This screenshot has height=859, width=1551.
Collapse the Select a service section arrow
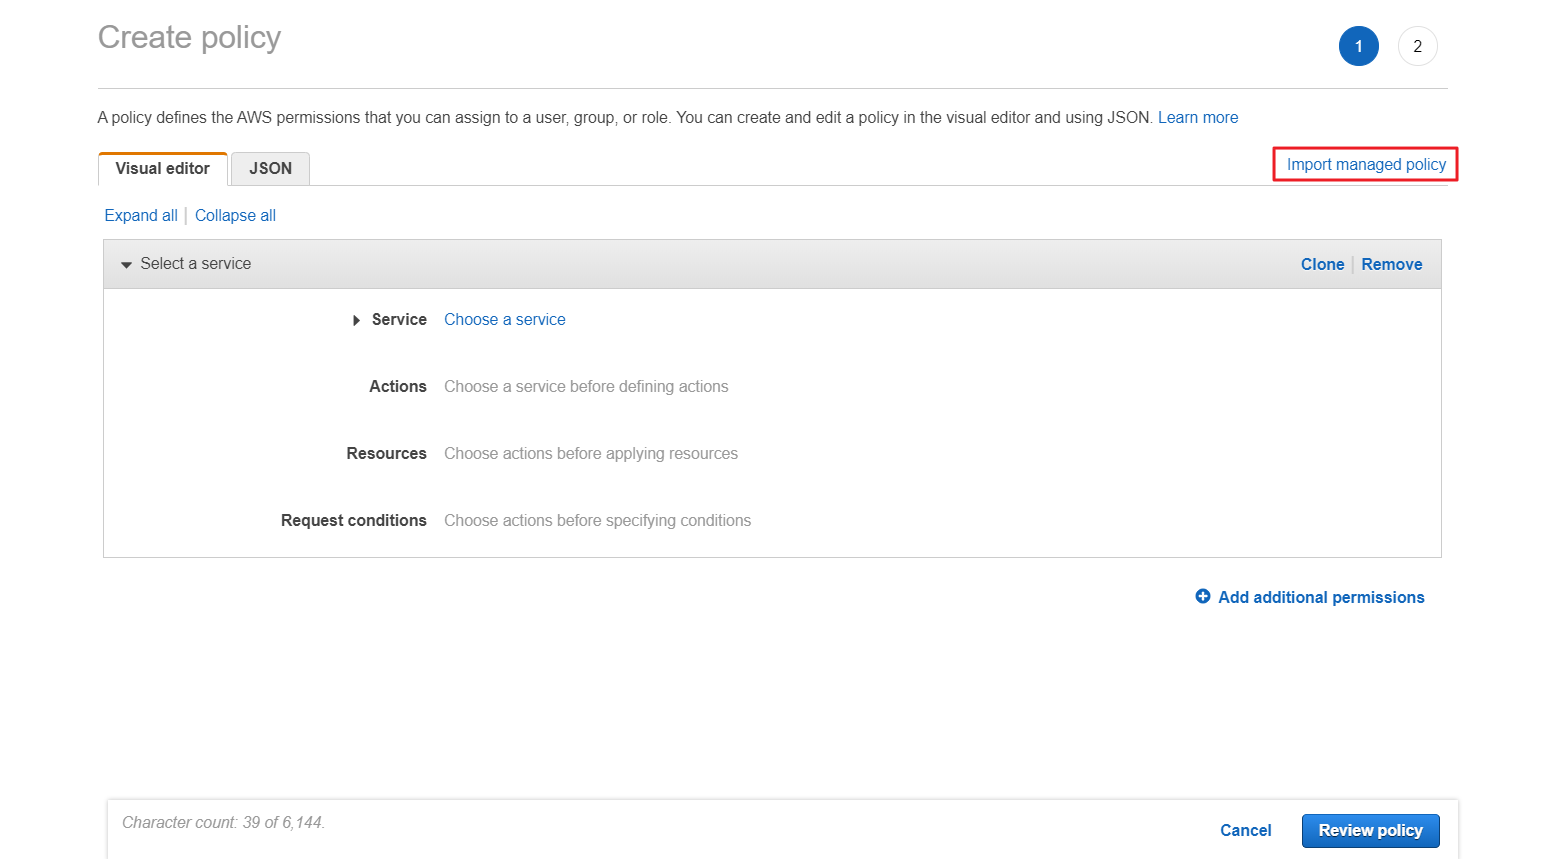click(x=126, y=265)
